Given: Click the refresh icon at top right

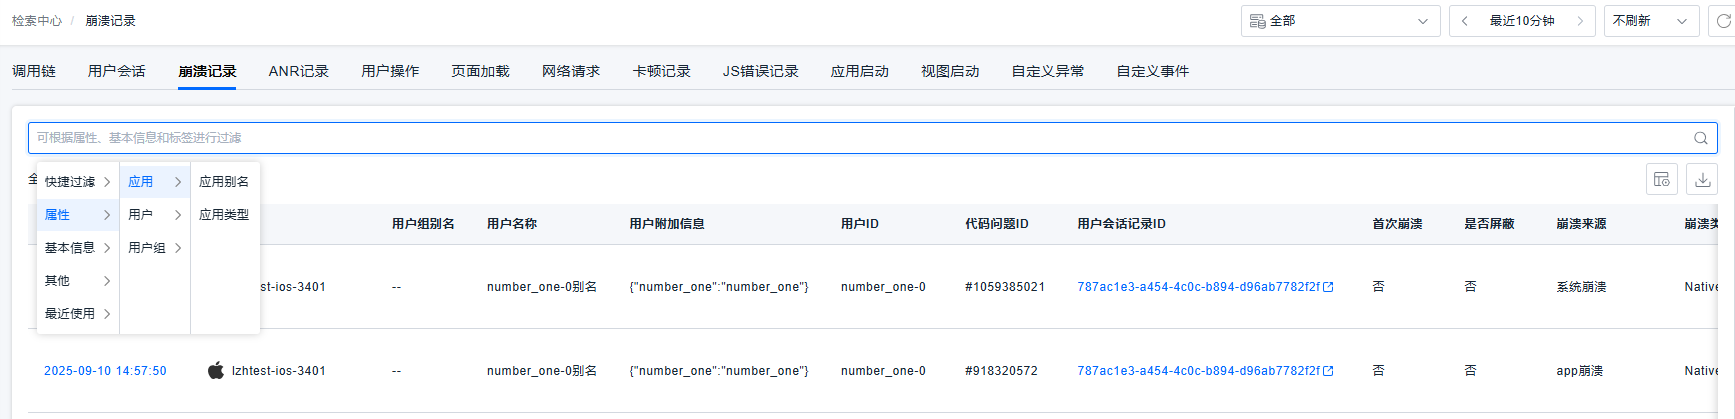Looking at the screenshot, I should [1723, 21].
